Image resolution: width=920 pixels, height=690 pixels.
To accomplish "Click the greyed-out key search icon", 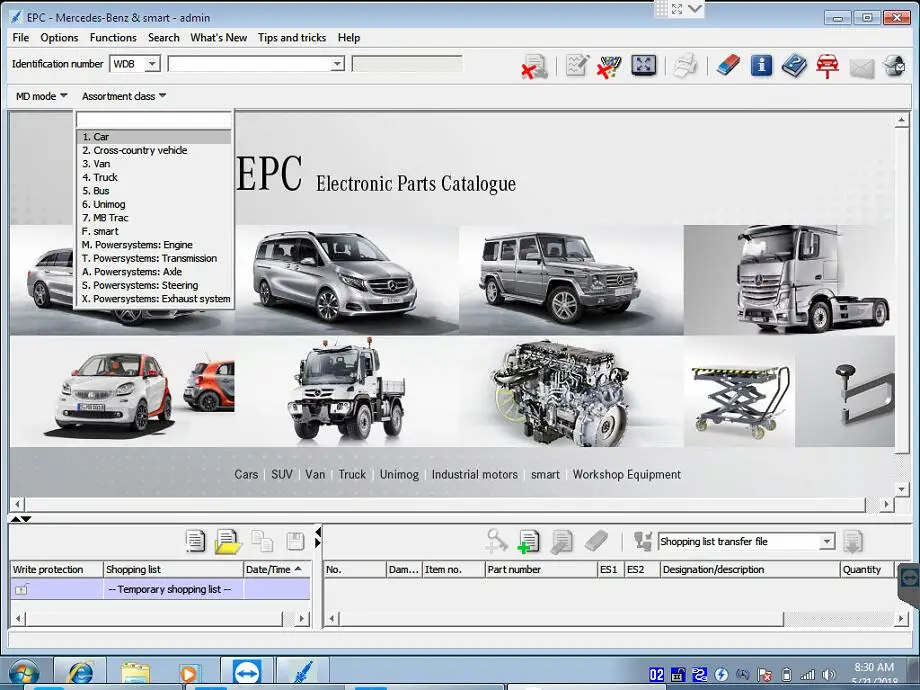I will coord(496,541).
